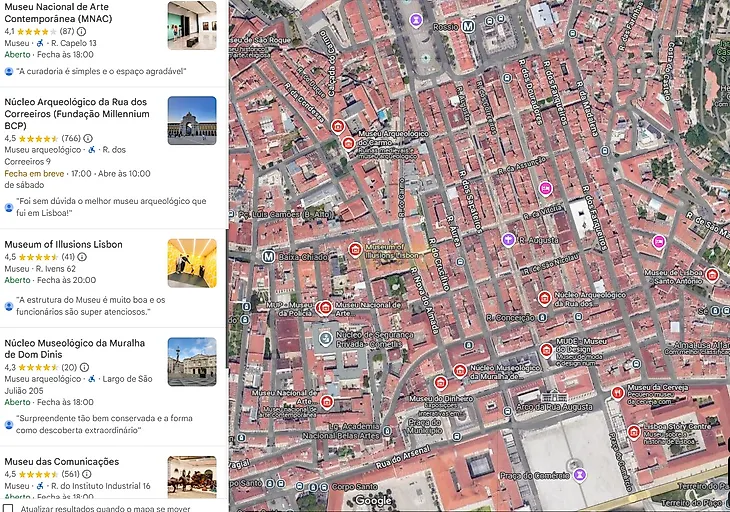Click the Museu do Dinheiro map pin
This screenshot has height=512, width=730.
pos(440,383)
